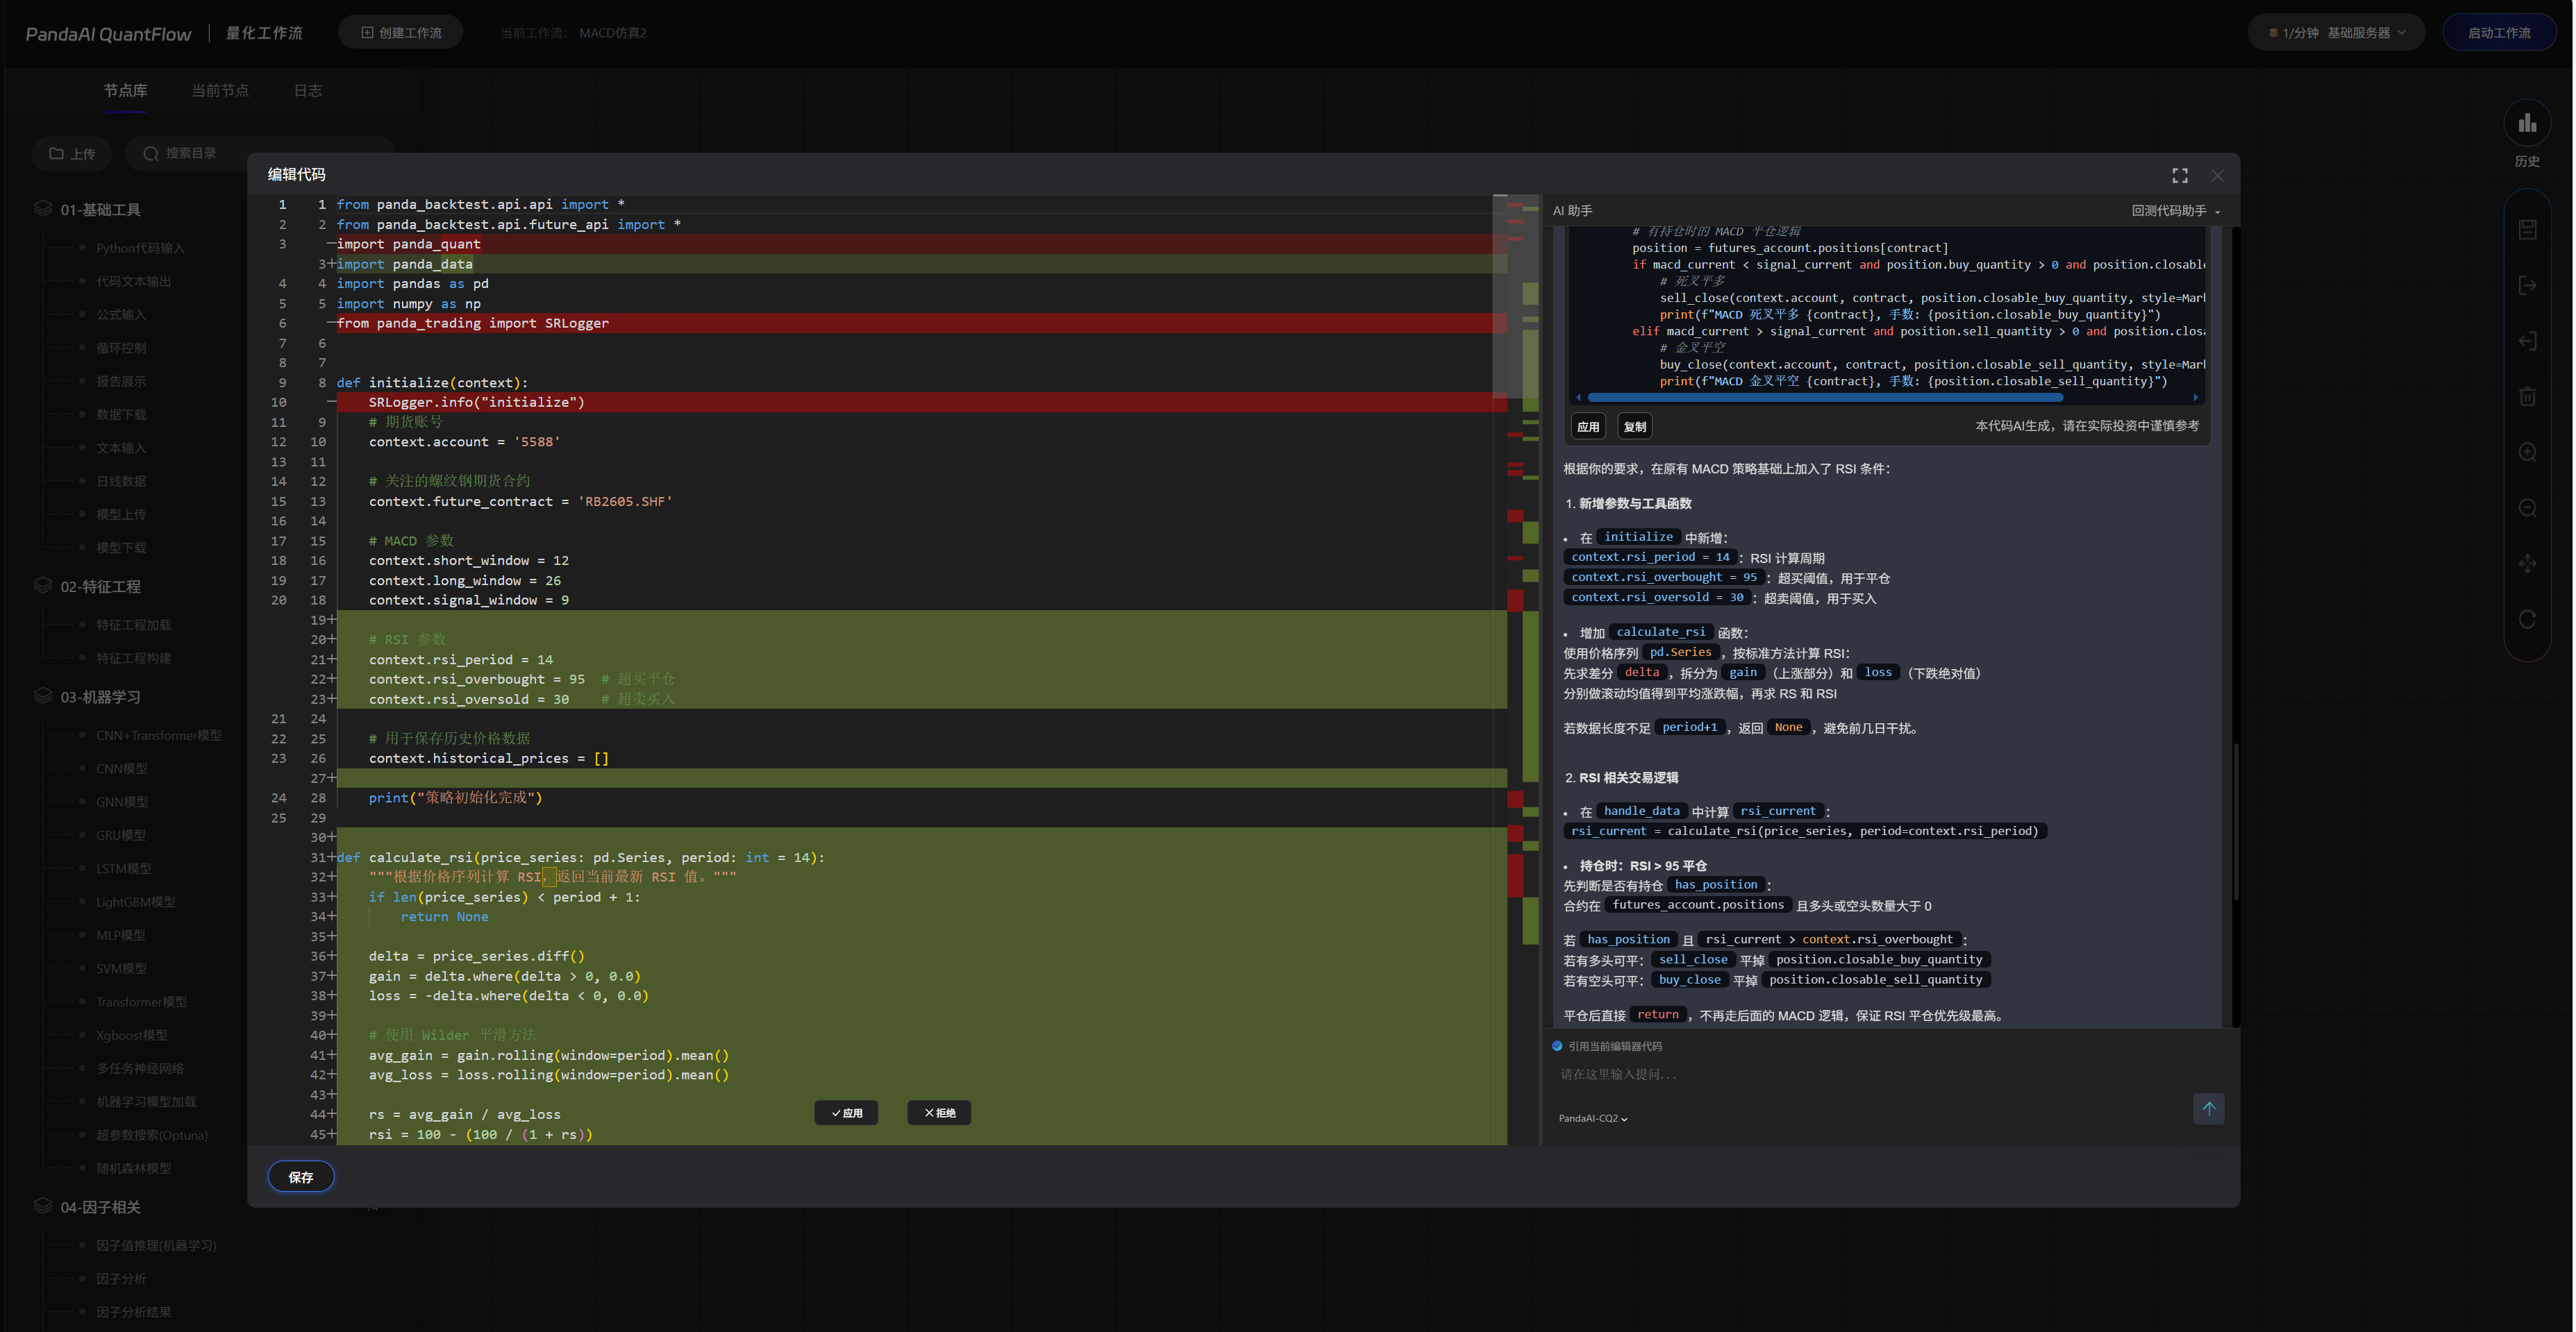
Task: Click the diff editor minimap overview
Action: pyautogui.click(x=1522, y=669)
